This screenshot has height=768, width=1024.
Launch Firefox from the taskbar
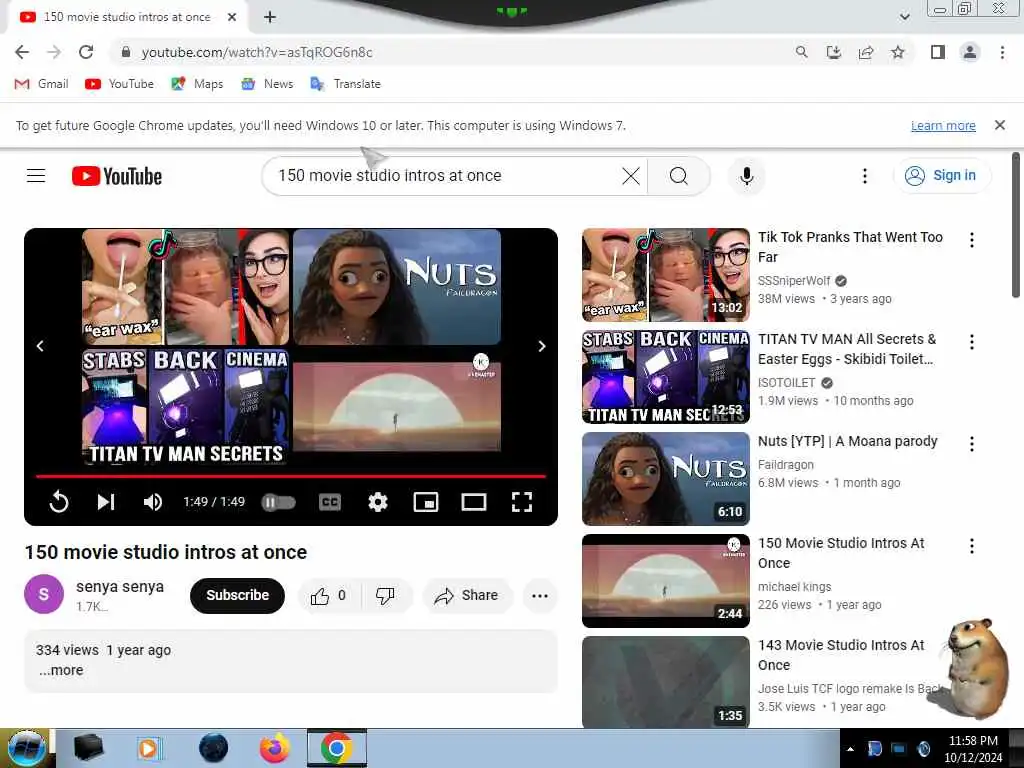(274, 748)
